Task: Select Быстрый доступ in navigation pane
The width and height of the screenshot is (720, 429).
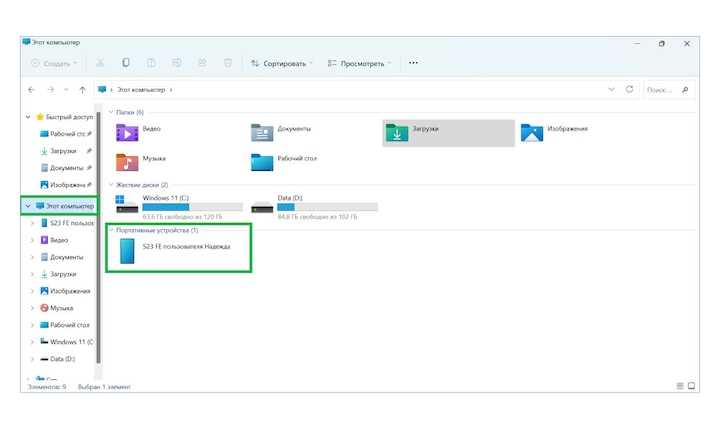Action: click(x=64, y=117)
